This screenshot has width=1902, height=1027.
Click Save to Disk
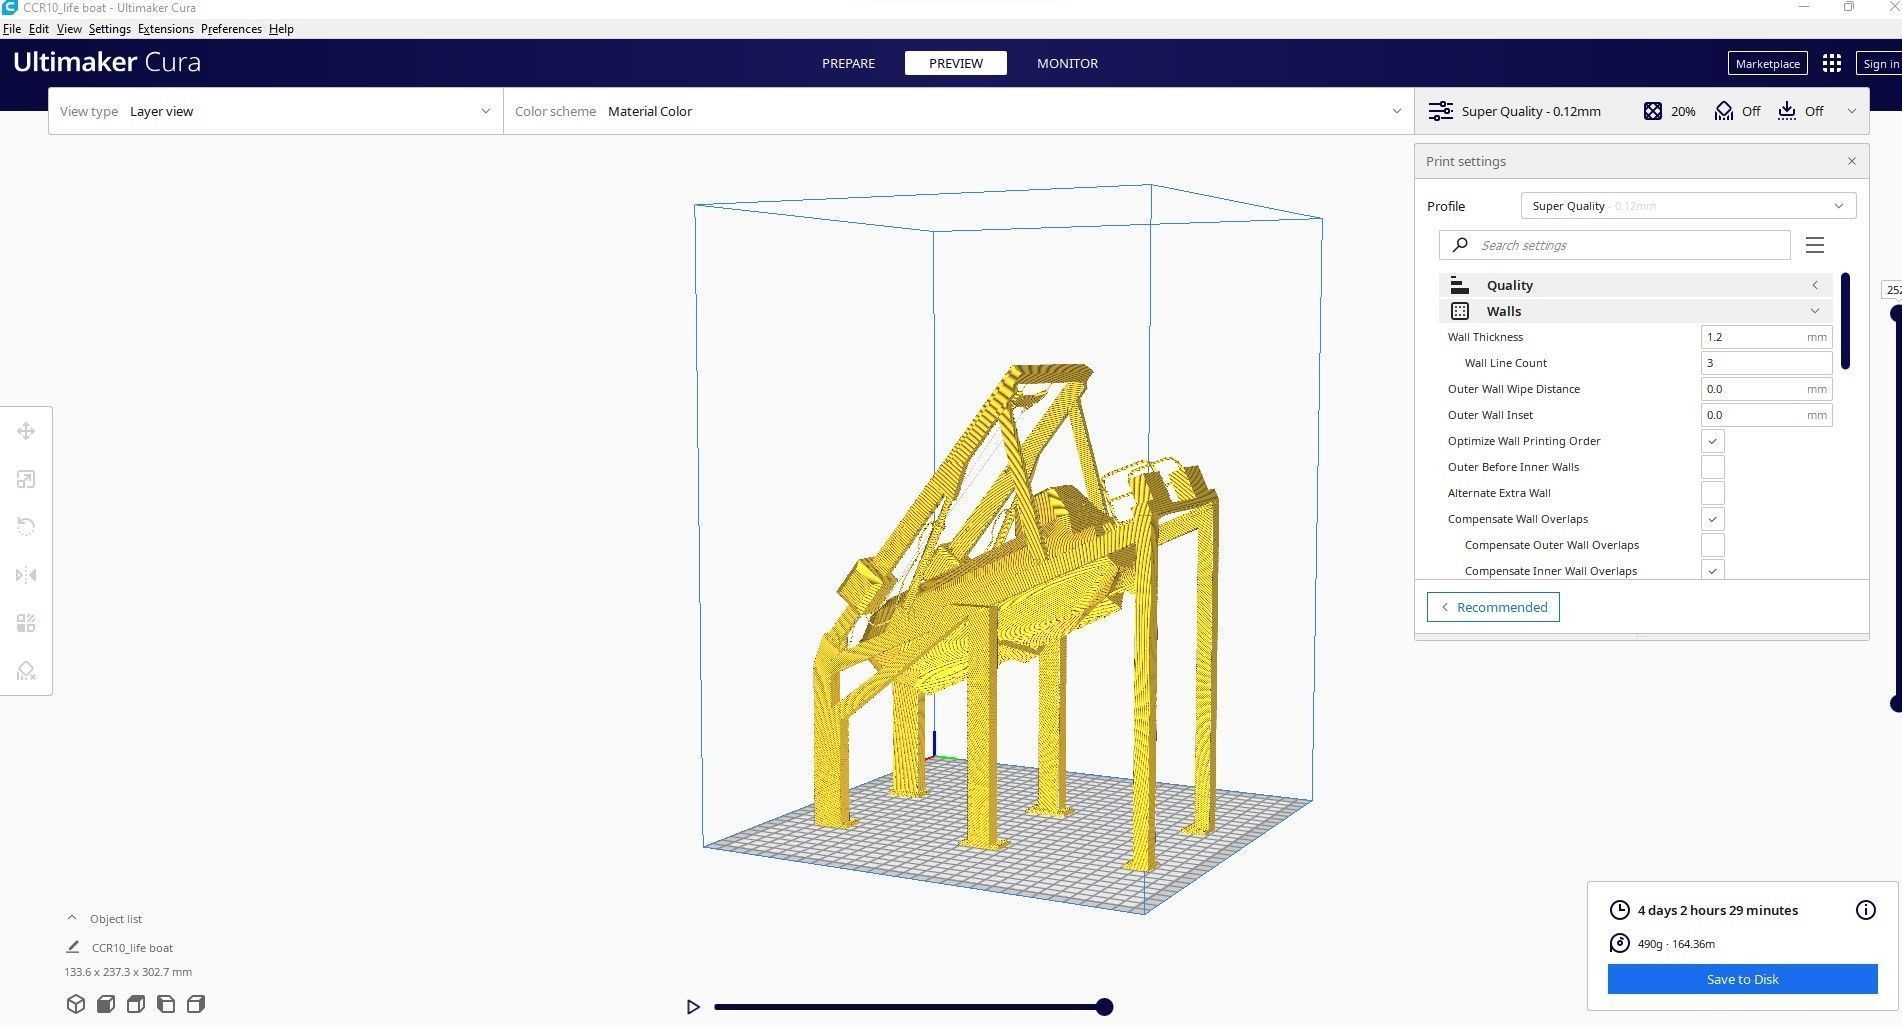point(1743,979)
